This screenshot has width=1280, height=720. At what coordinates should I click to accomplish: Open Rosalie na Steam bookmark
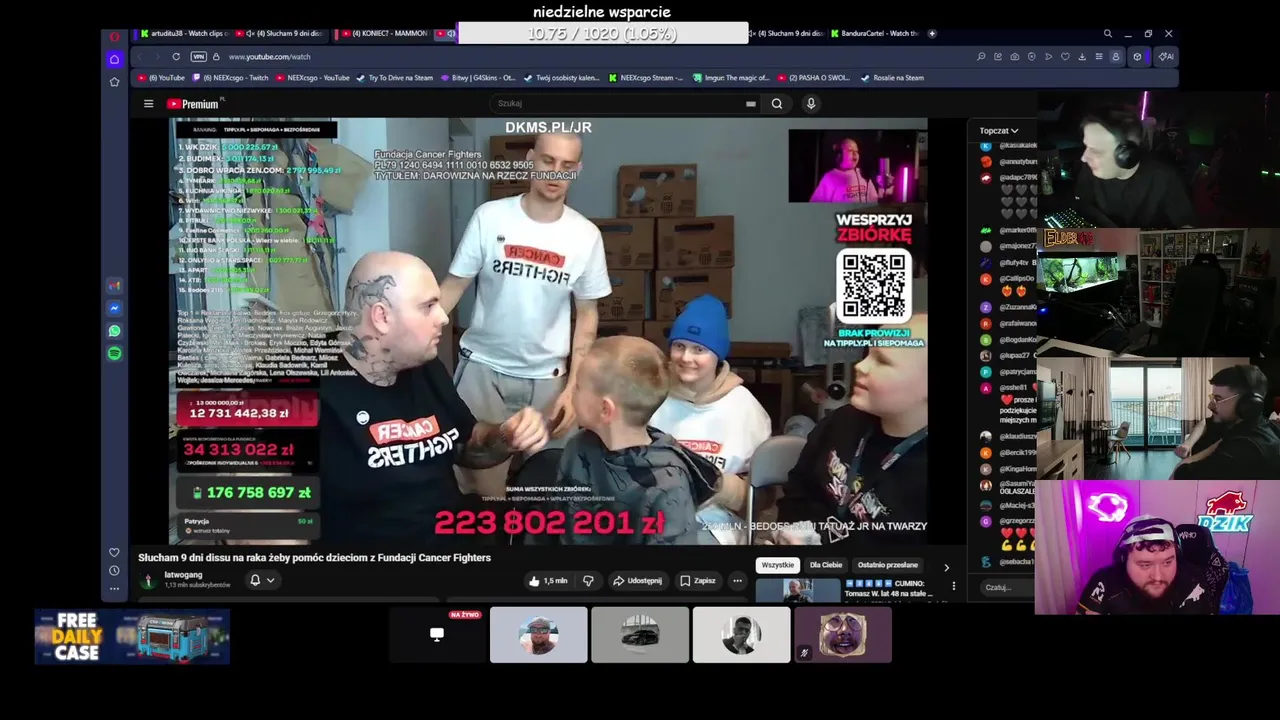coord(893,78)
